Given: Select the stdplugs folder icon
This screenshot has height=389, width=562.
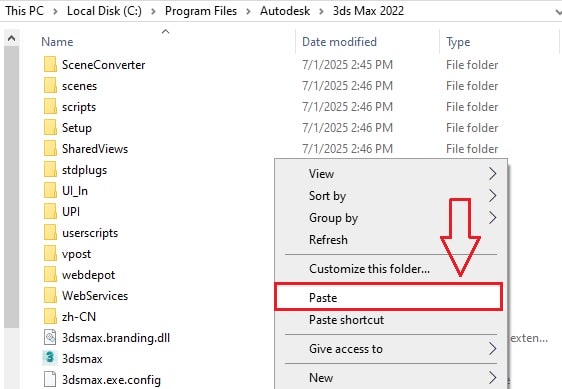Looking at the screenshot, I should tap(50, 170).
